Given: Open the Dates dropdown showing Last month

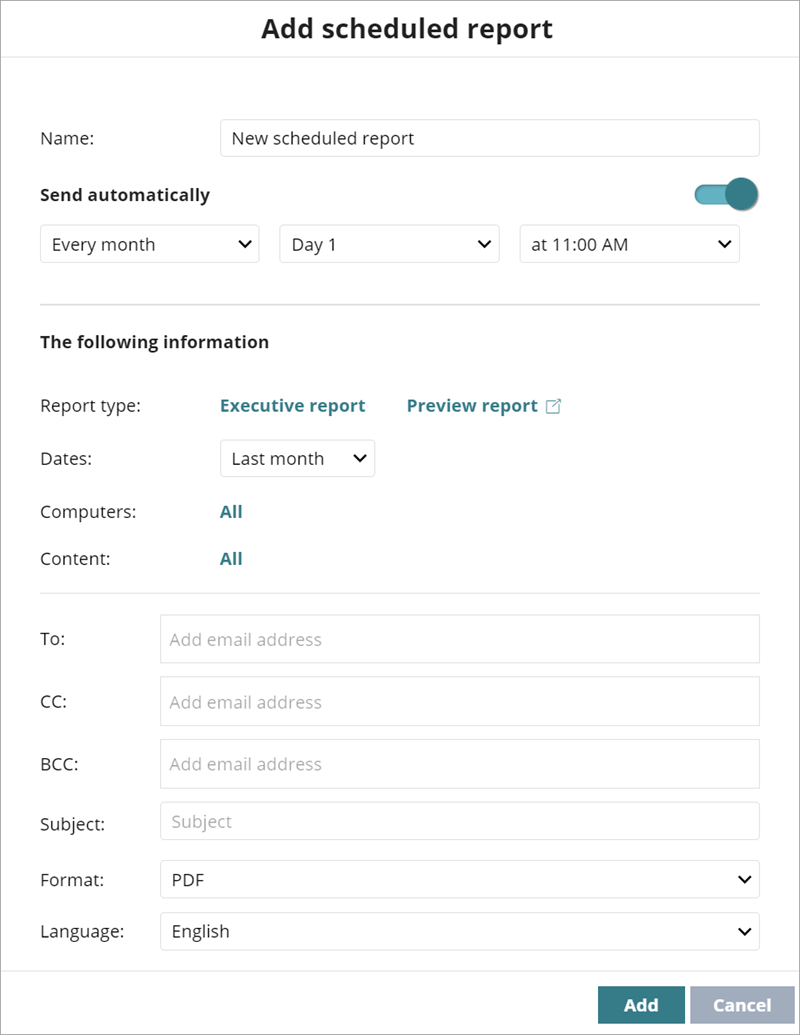Looking at the screenshot, I should 297,458.
